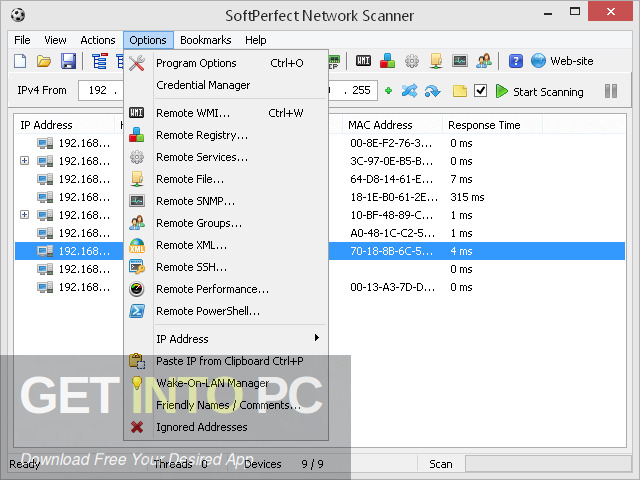
Task: Open the Help menu
Action: 256,40
